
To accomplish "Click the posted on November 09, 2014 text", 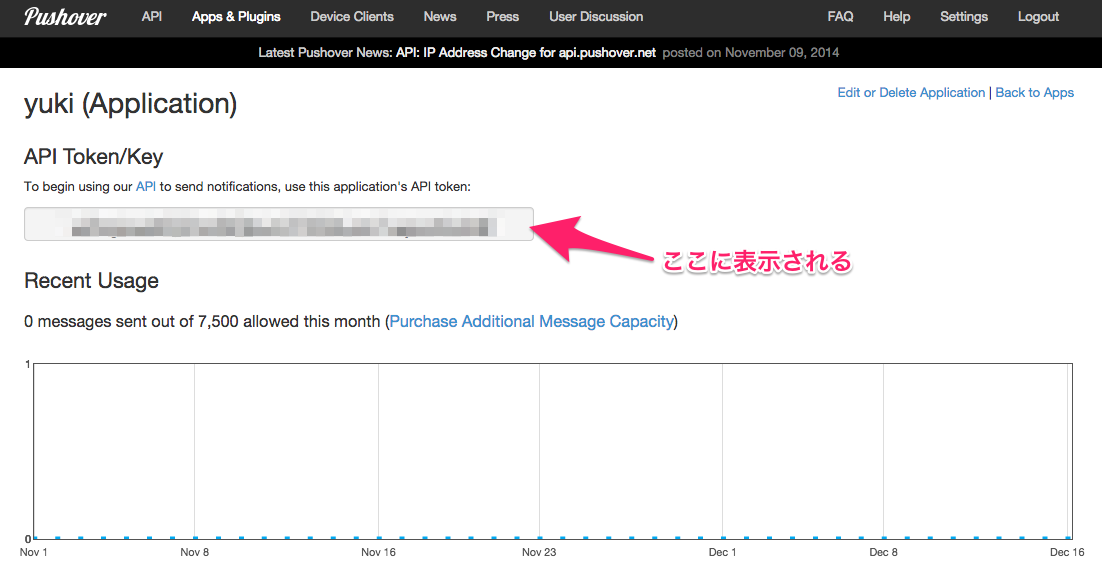I will 751,53.
